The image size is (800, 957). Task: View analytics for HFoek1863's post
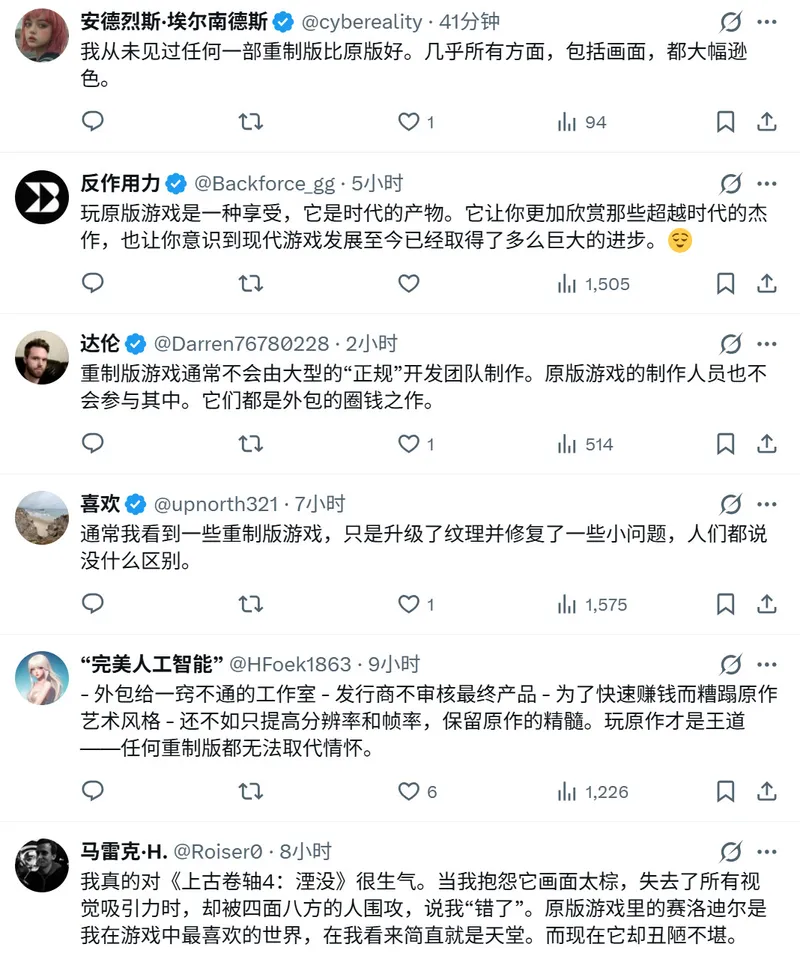[578, 791]
